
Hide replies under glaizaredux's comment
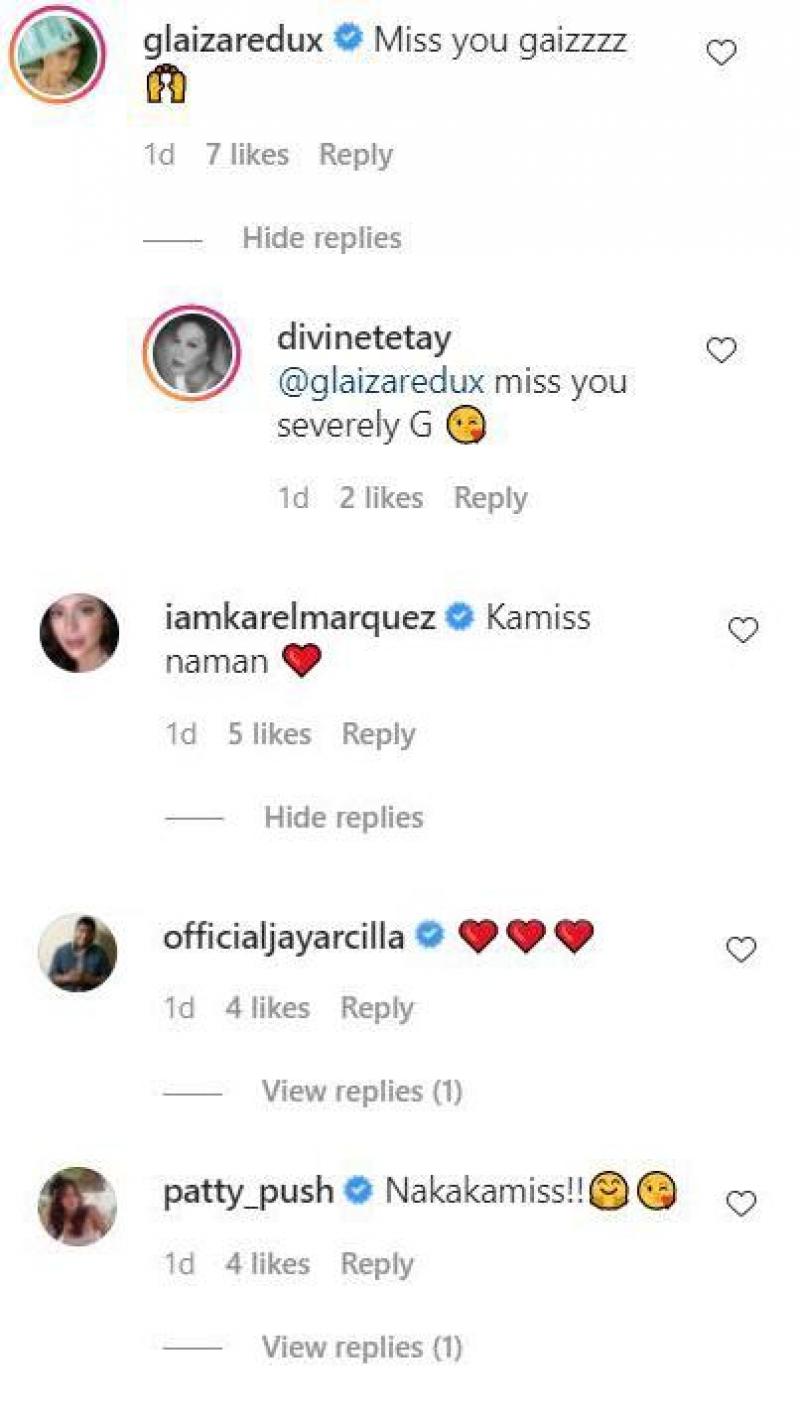(x=322, y=238)
